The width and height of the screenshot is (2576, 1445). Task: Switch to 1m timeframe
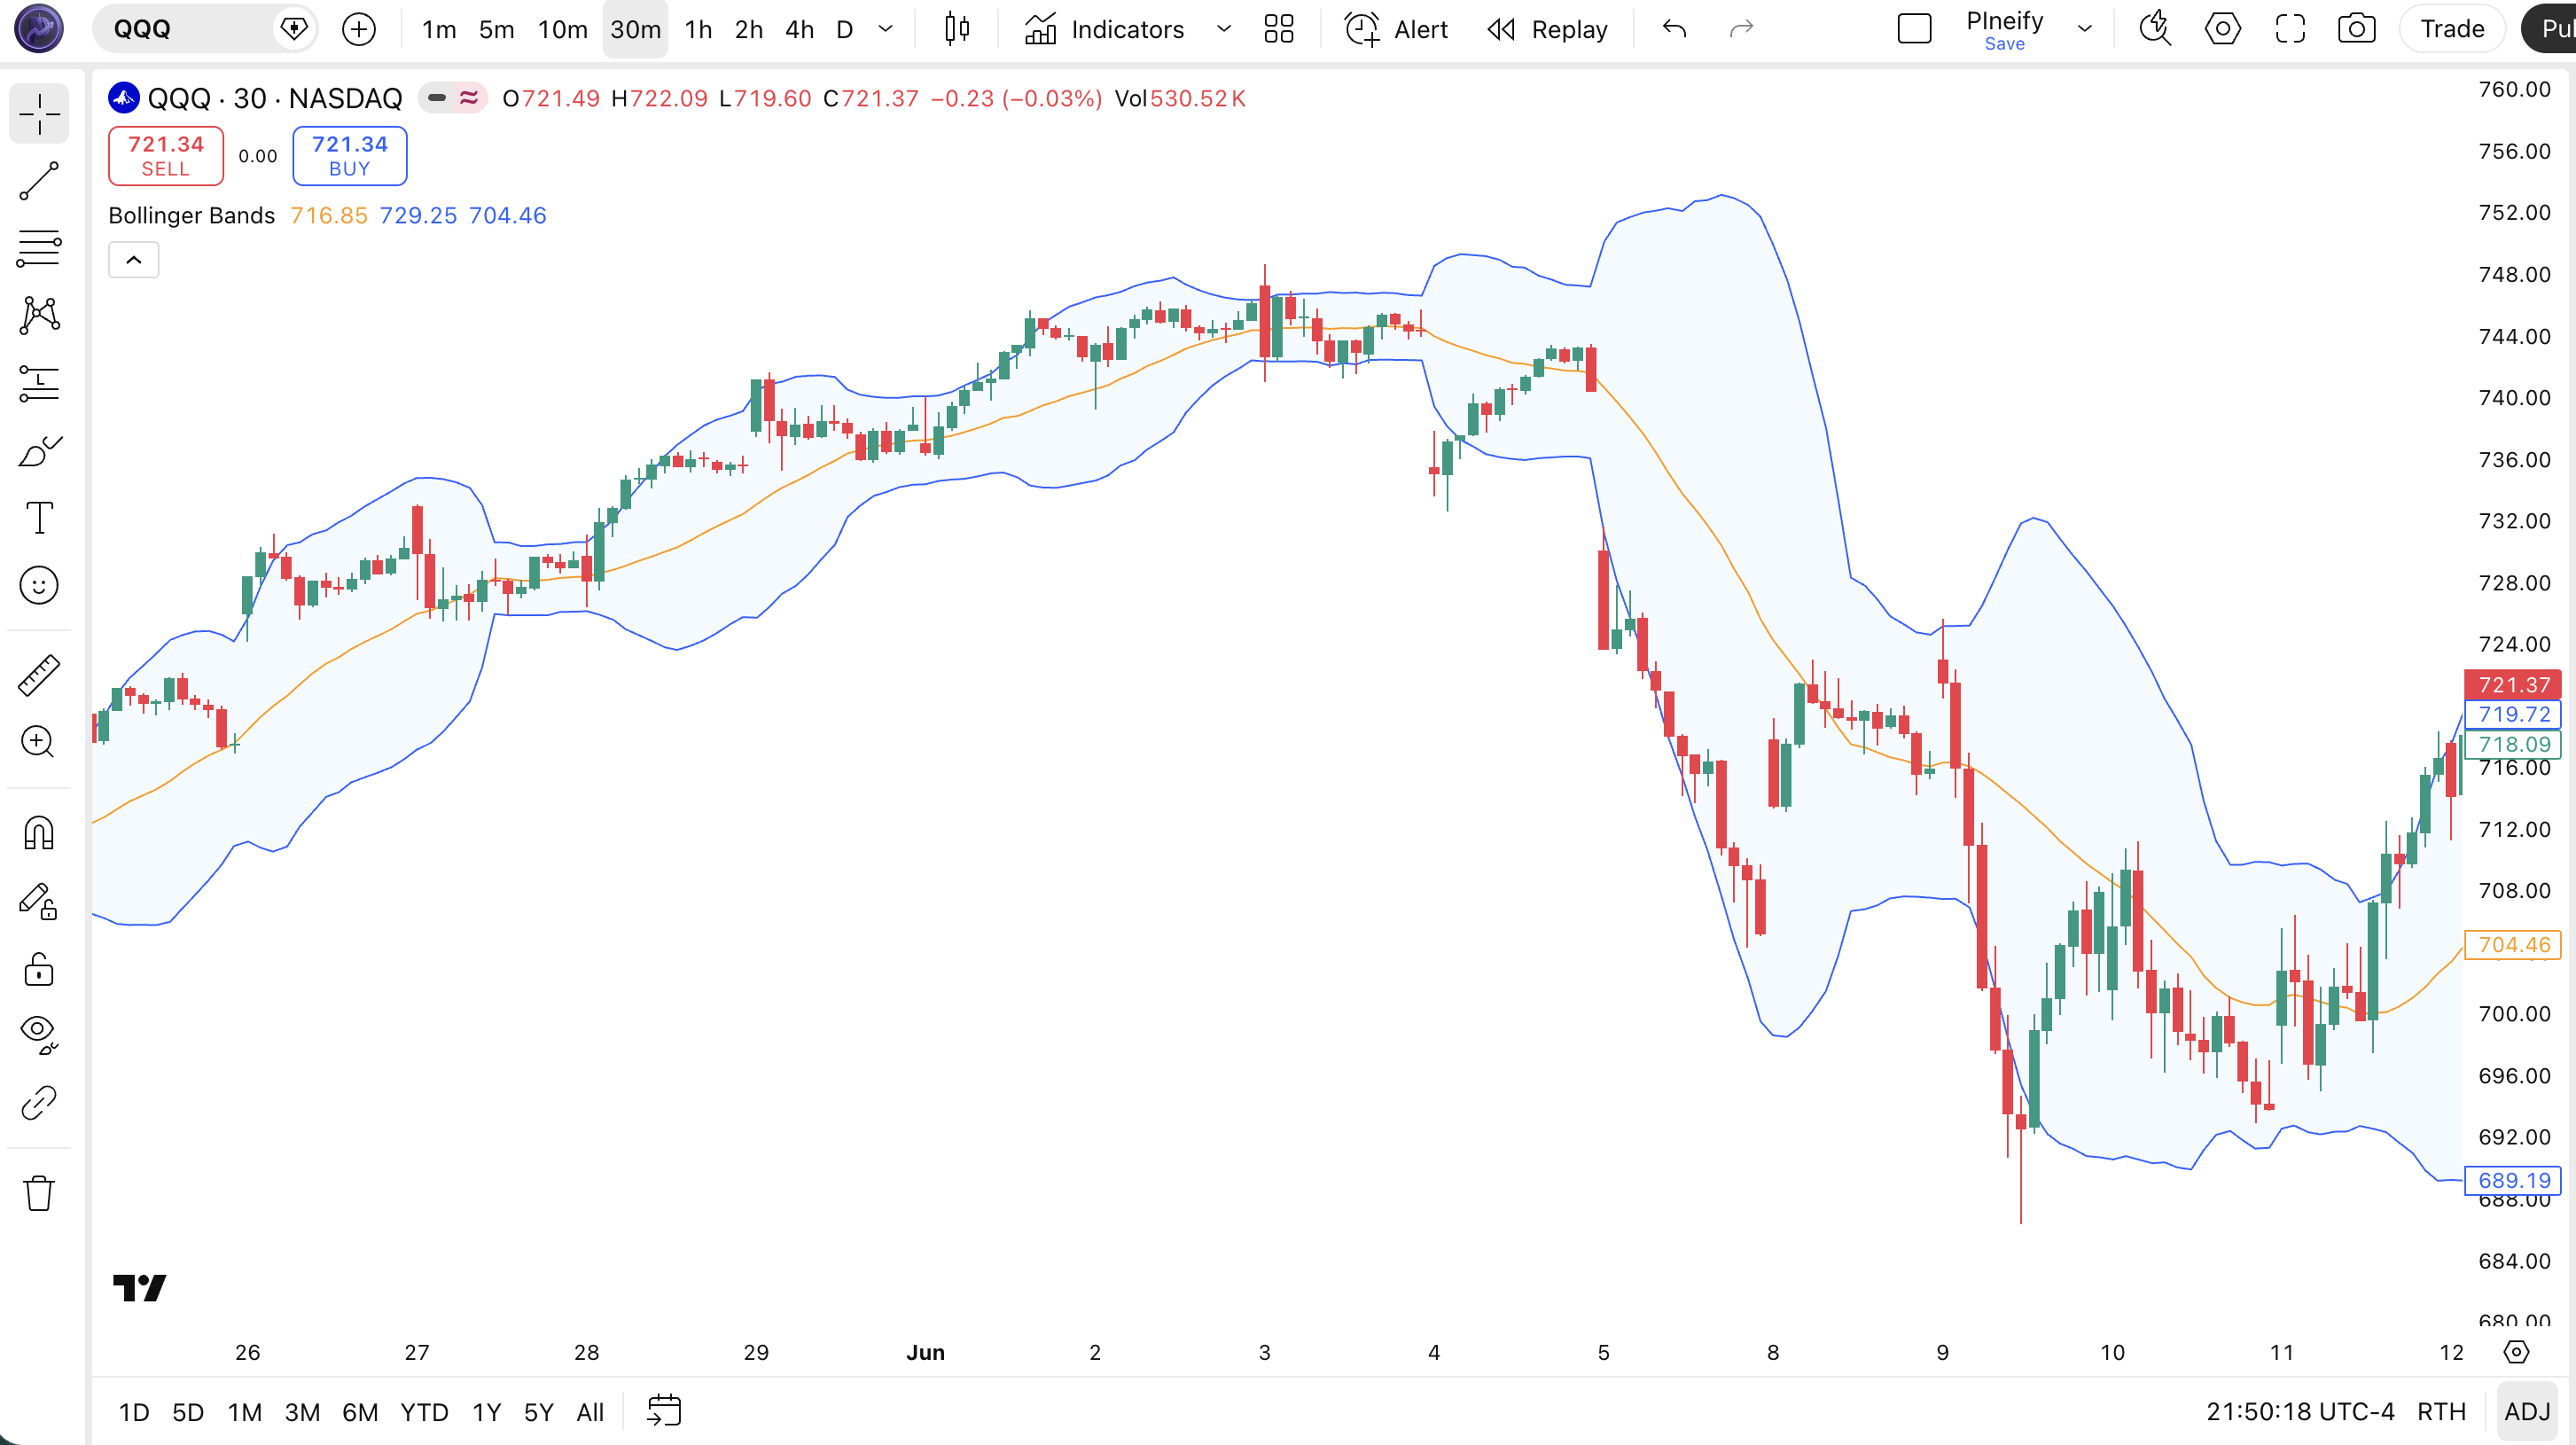tap(438, 29)
